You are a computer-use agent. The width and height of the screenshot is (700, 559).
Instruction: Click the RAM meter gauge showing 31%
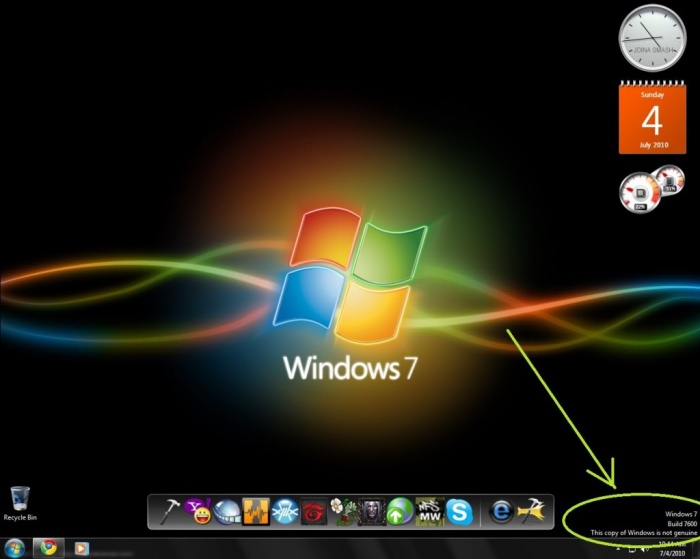coord(669,179)
